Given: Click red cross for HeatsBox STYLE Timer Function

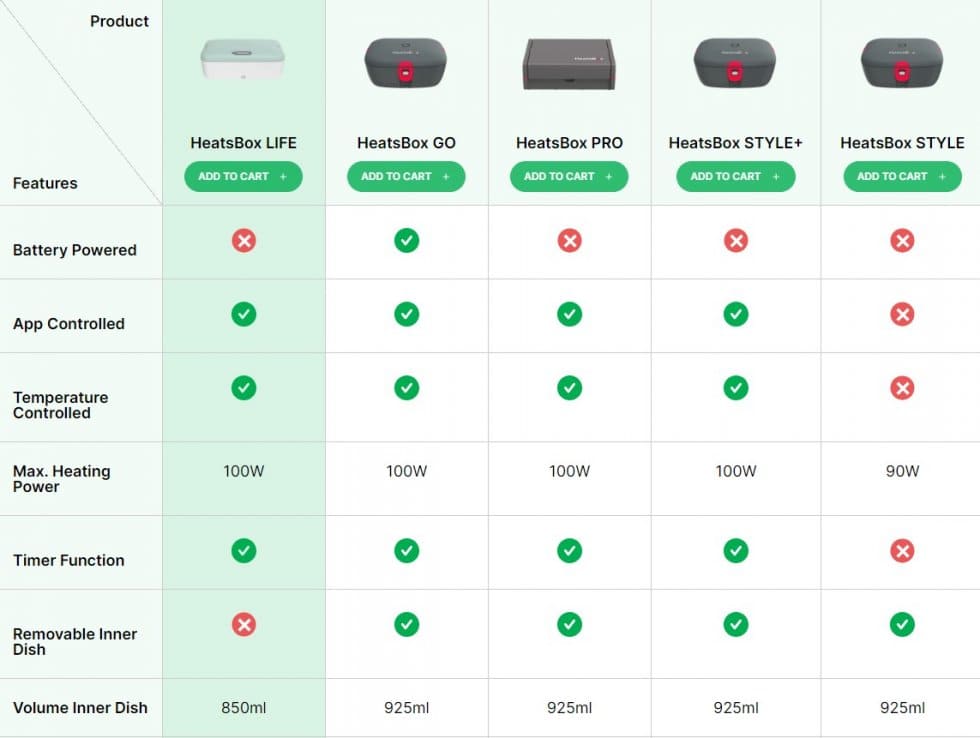Looking at the screenshot, I should click(x=902, y=551).
